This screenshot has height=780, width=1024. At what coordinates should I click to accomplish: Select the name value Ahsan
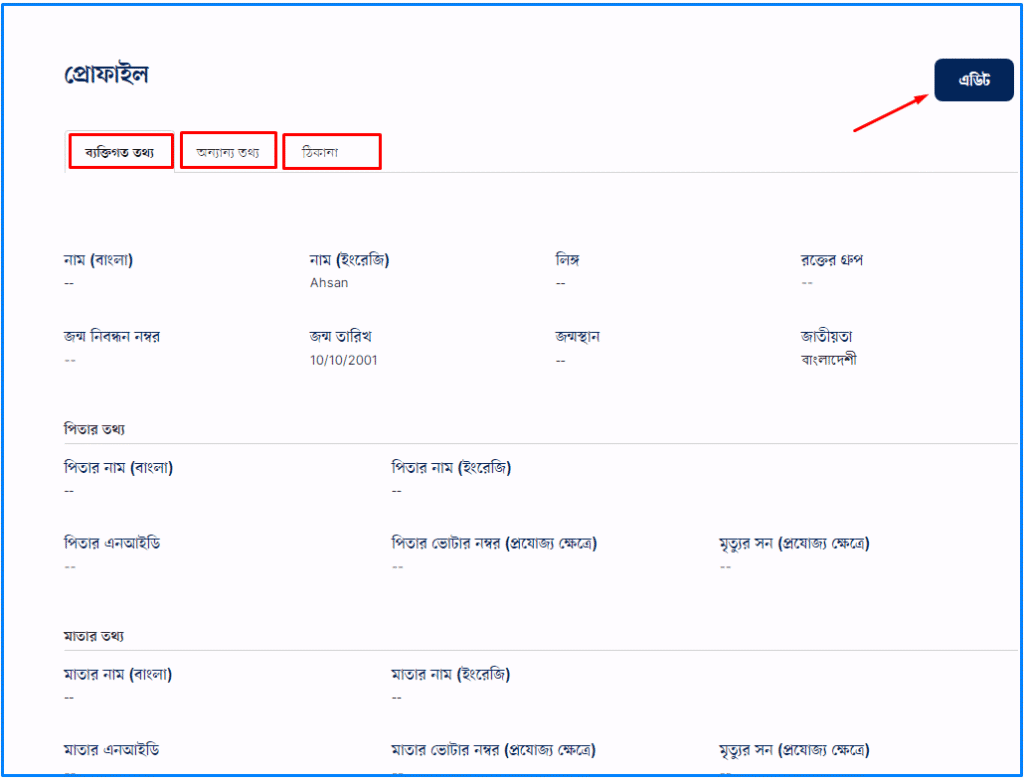pyautogui.click(x=329, y=283)
